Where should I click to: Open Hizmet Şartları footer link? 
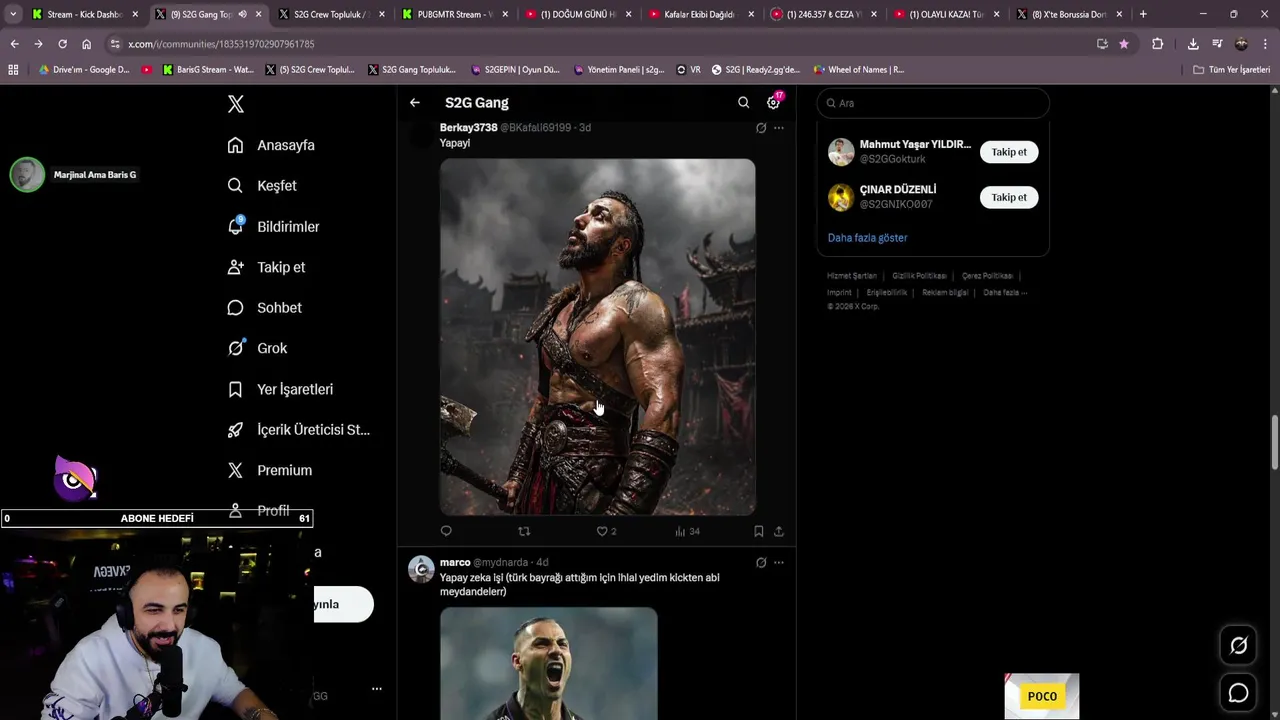click(x=851, y=276)
